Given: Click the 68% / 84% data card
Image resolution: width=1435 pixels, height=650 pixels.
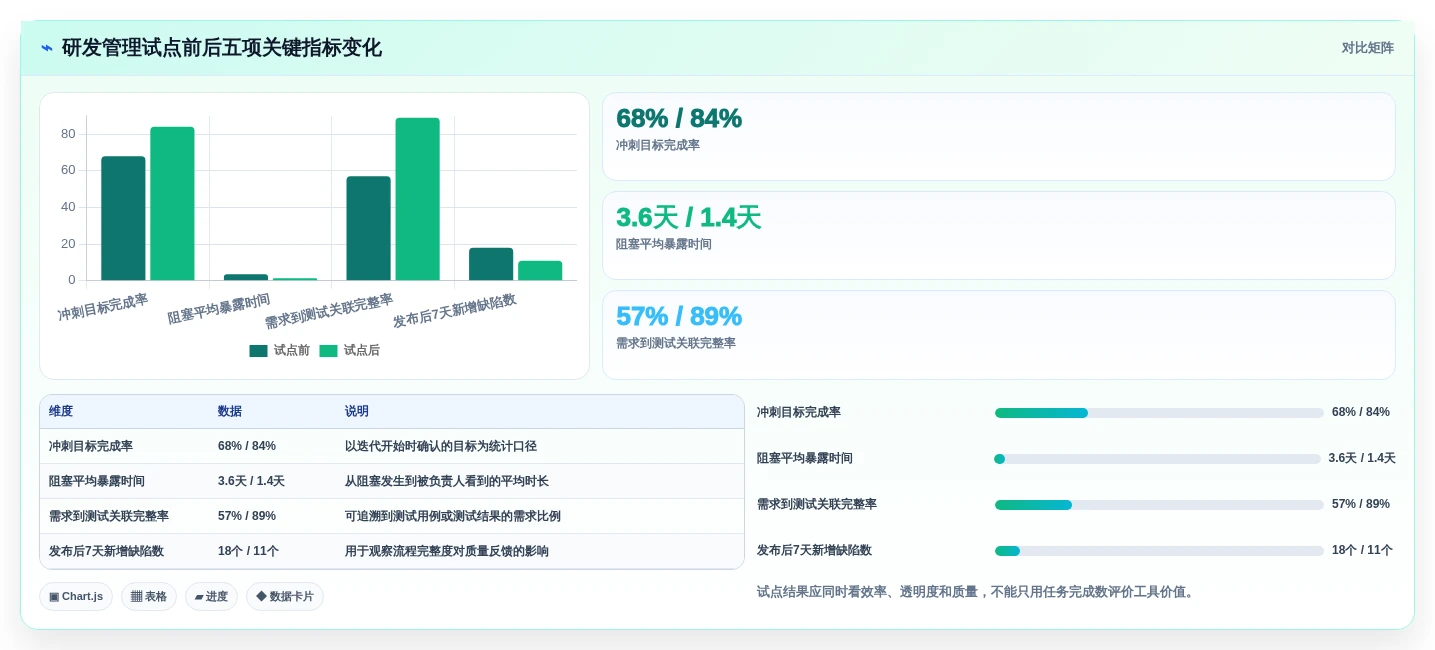Looking at the screenshot, I should [x=998, y=137].
